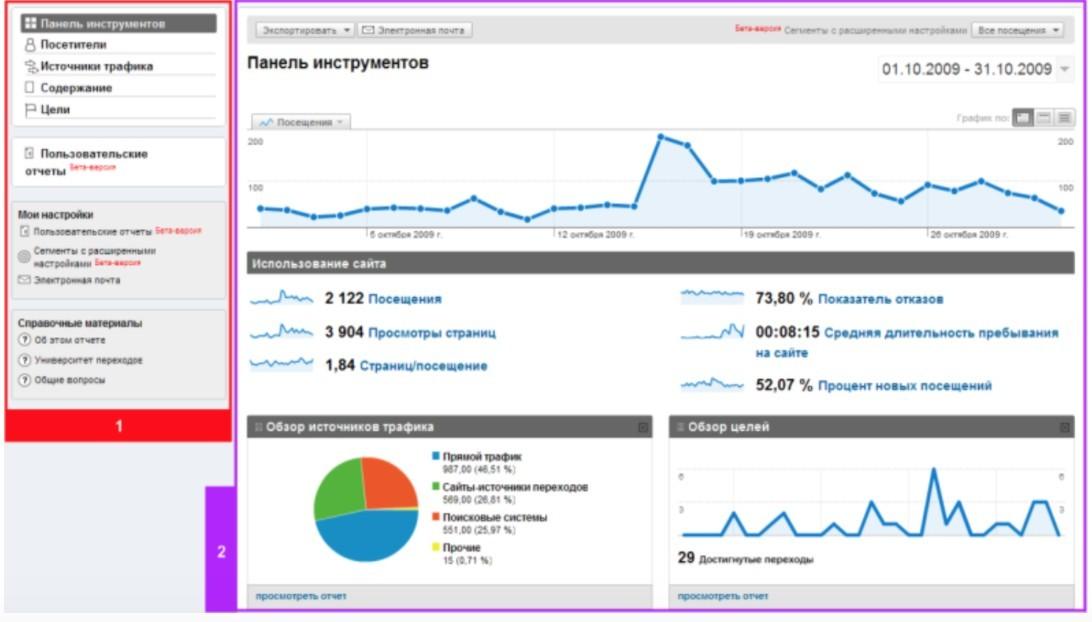Screen dimensions: 1092x622
Task: Open the Посещения graph metric tab
Action: (301, 122)
